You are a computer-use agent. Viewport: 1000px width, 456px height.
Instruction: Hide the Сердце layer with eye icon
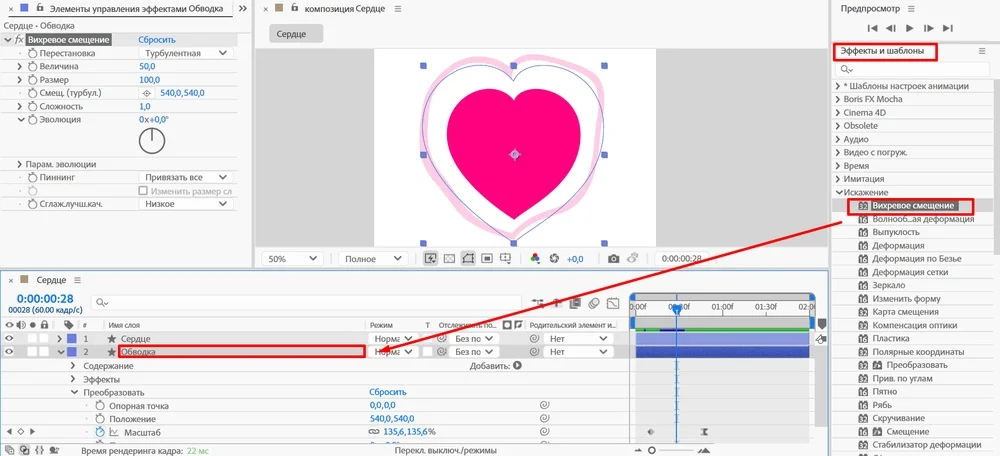(10, 339)
